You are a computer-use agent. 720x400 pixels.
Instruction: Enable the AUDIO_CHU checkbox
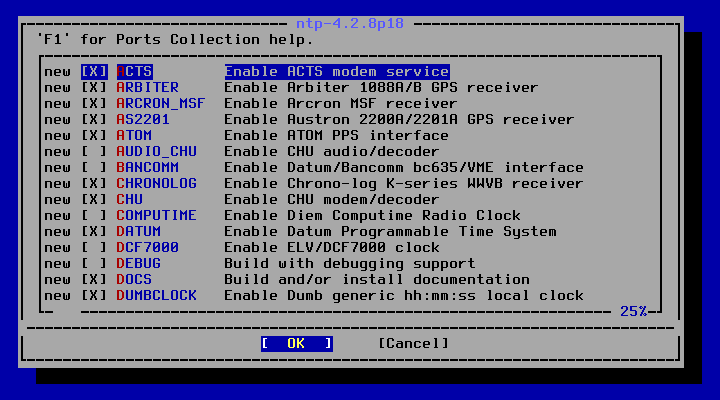point(94,152)
